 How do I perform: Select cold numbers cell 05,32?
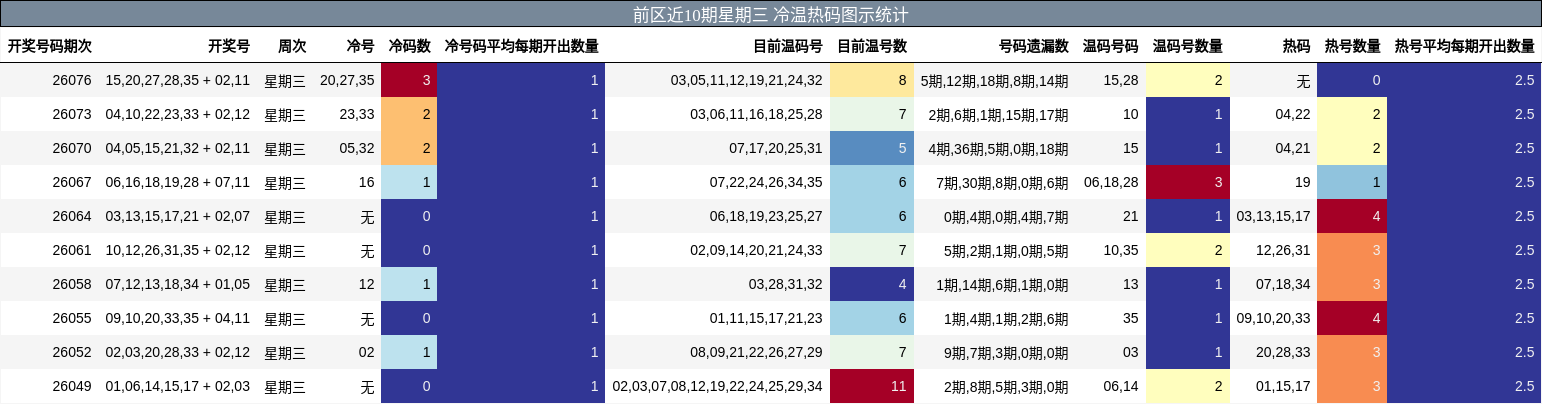(x=357, y=148)
